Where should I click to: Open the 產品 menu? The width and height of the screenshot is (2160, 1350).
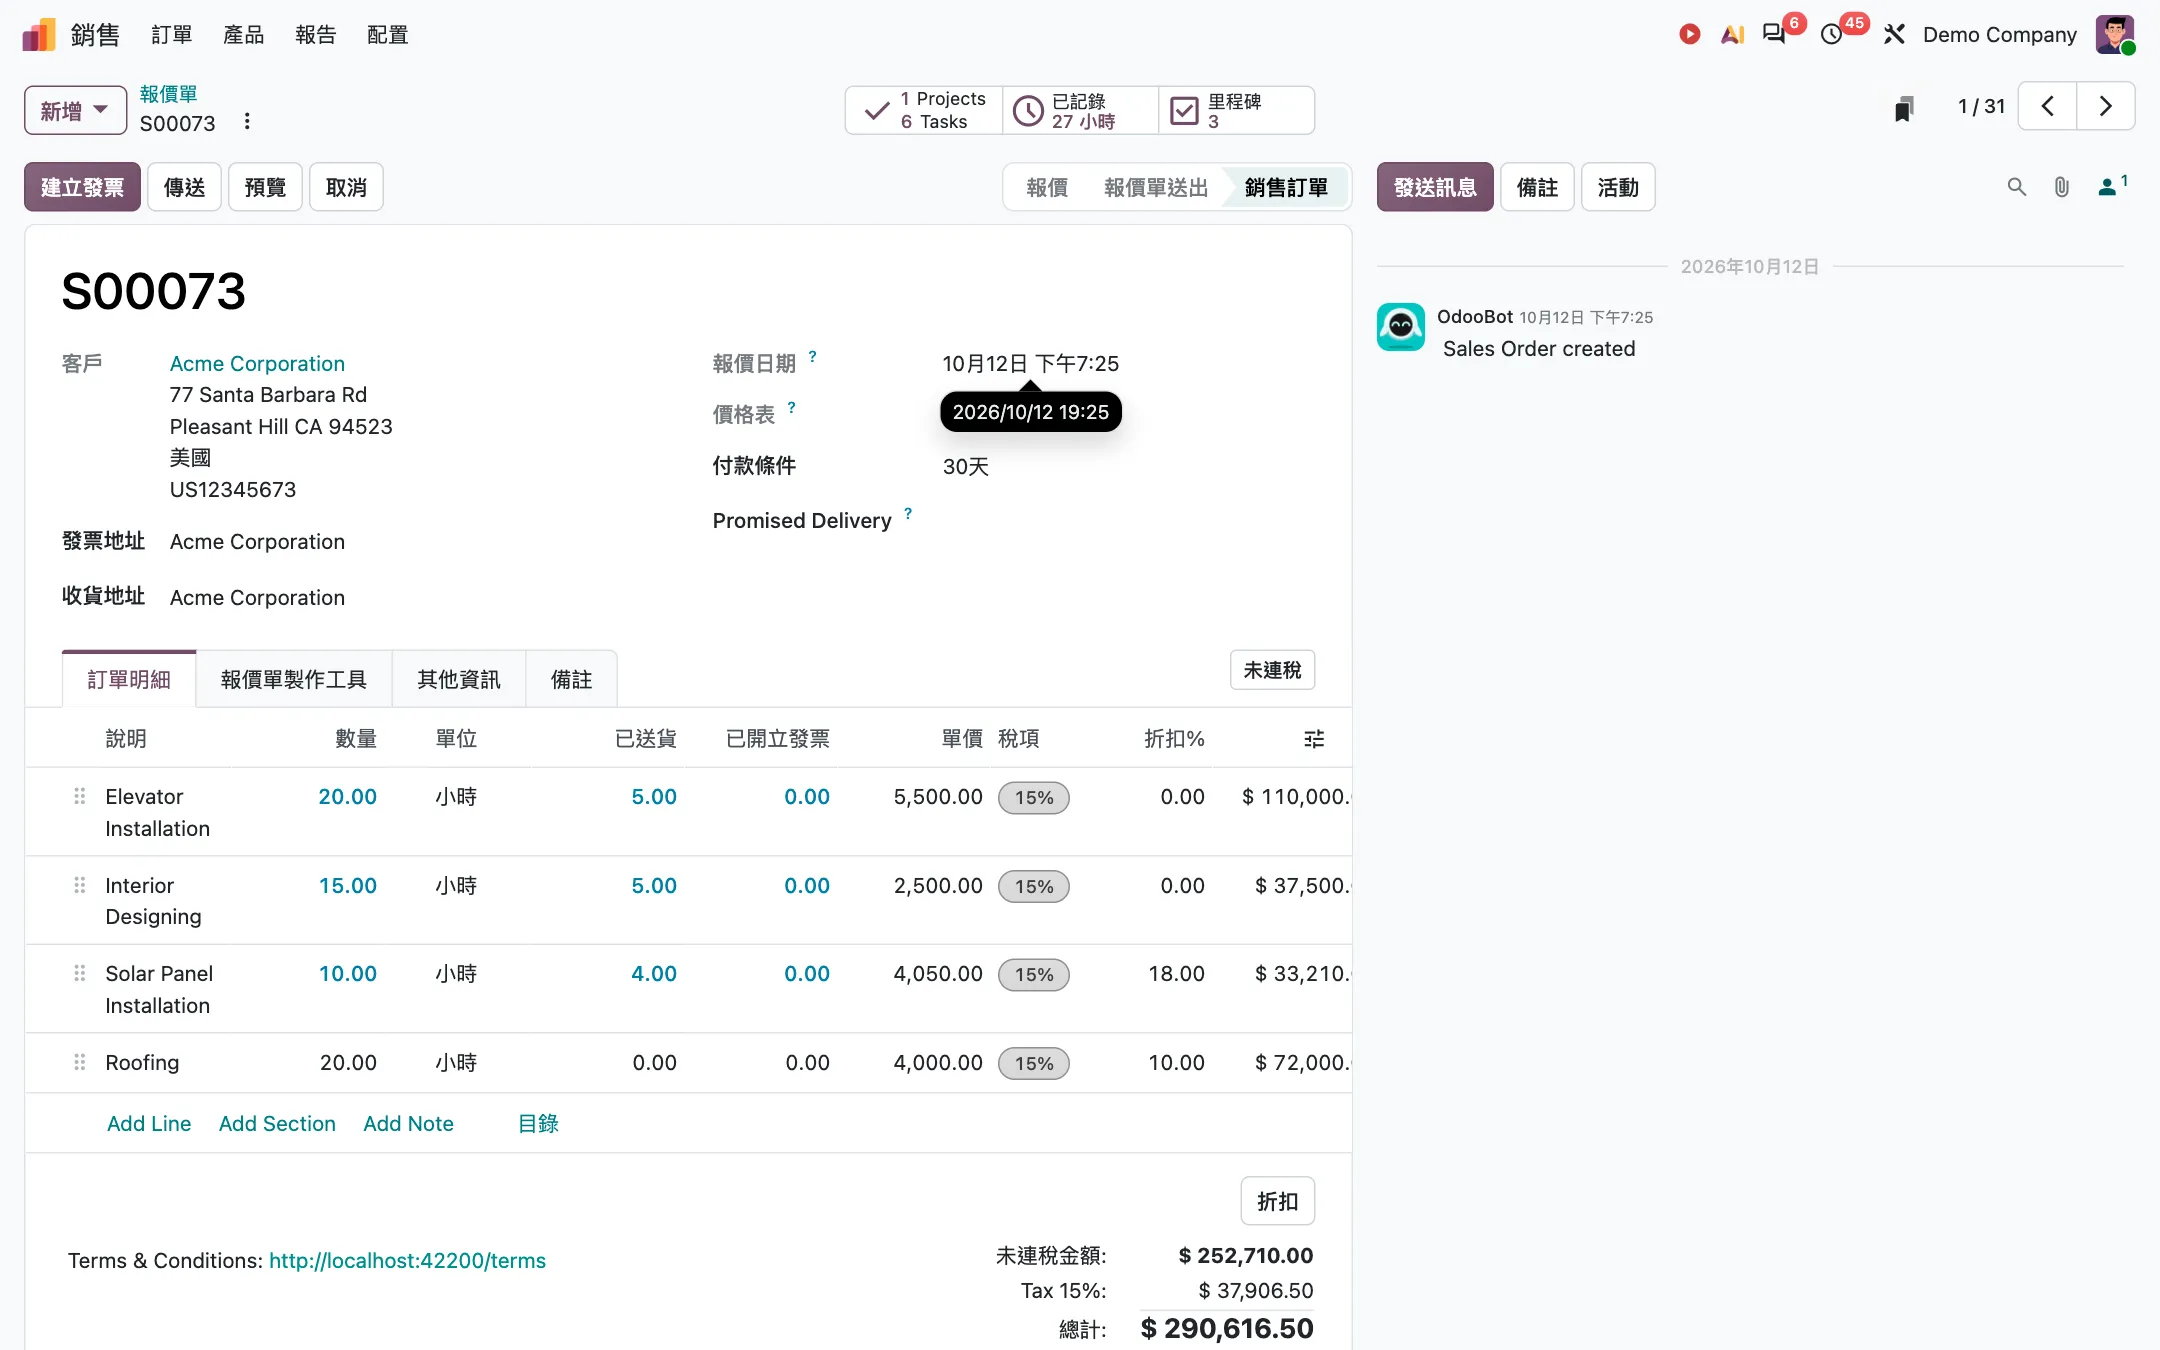point(244,35)
